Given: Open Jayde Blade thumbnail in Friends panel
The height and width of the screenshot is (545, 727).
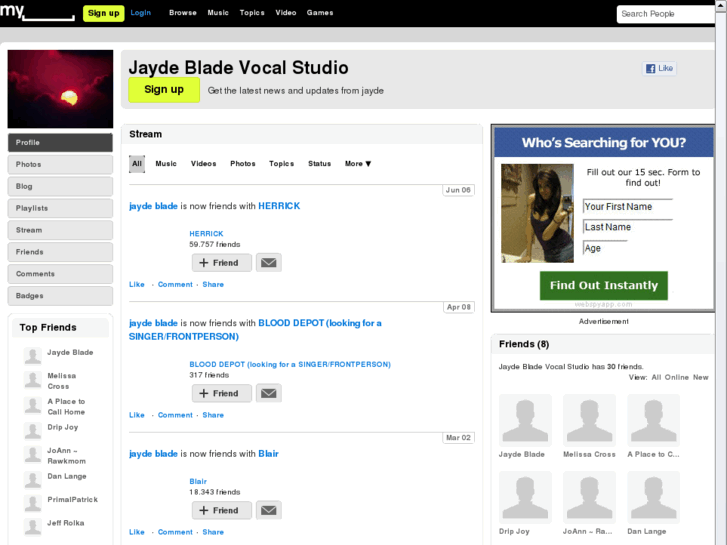Looking at the screenshot, I should click(x=525, y=420).
